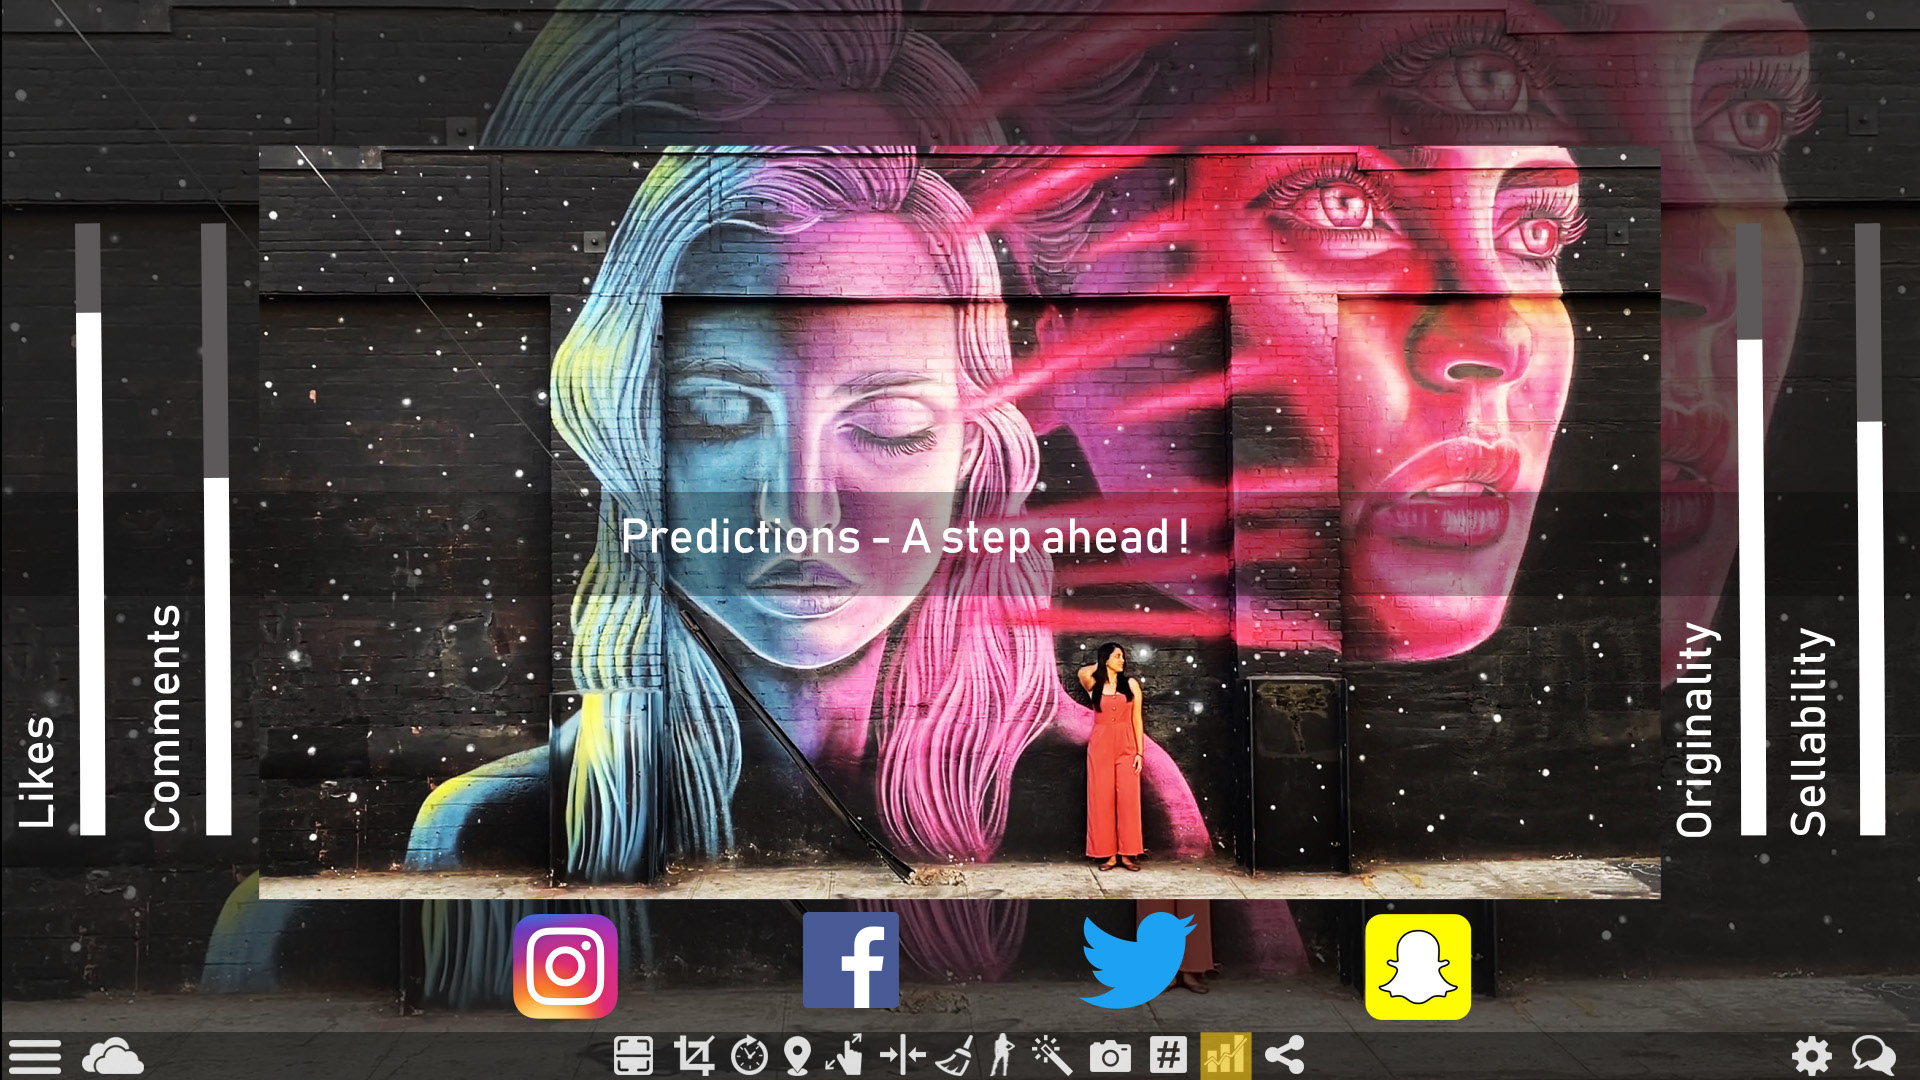Choose the Snapchat ghost logo
The width and height of the screenshot is (1920, 1080).
tap(1418, 966)
